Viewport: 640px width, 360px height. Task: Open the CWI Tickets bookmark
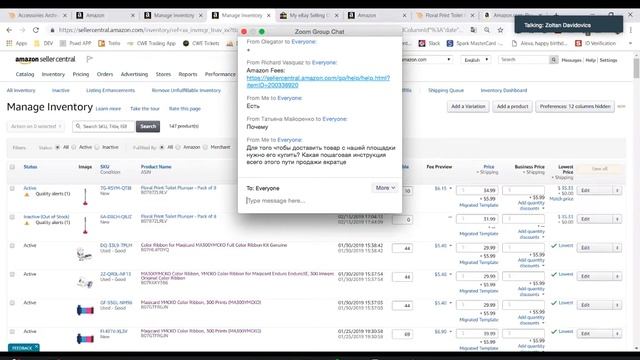pos(201,43)
